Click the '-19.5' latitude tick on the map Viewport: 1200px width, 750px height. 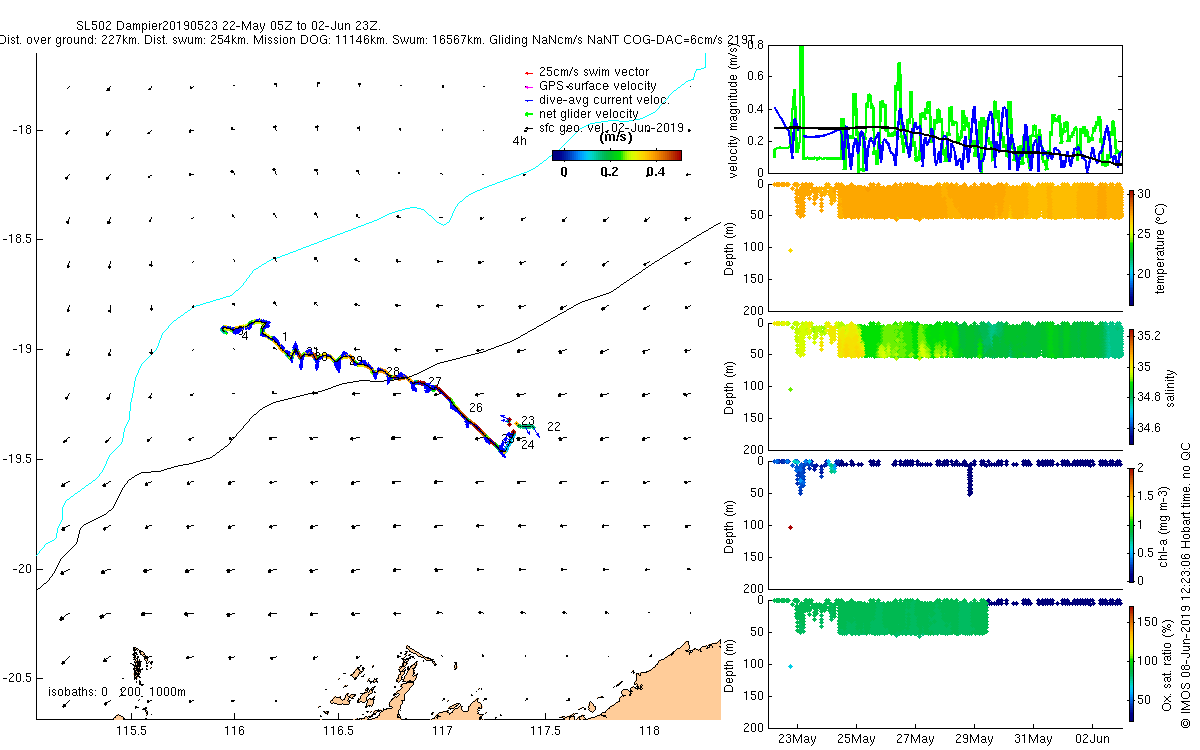point(15,459)
